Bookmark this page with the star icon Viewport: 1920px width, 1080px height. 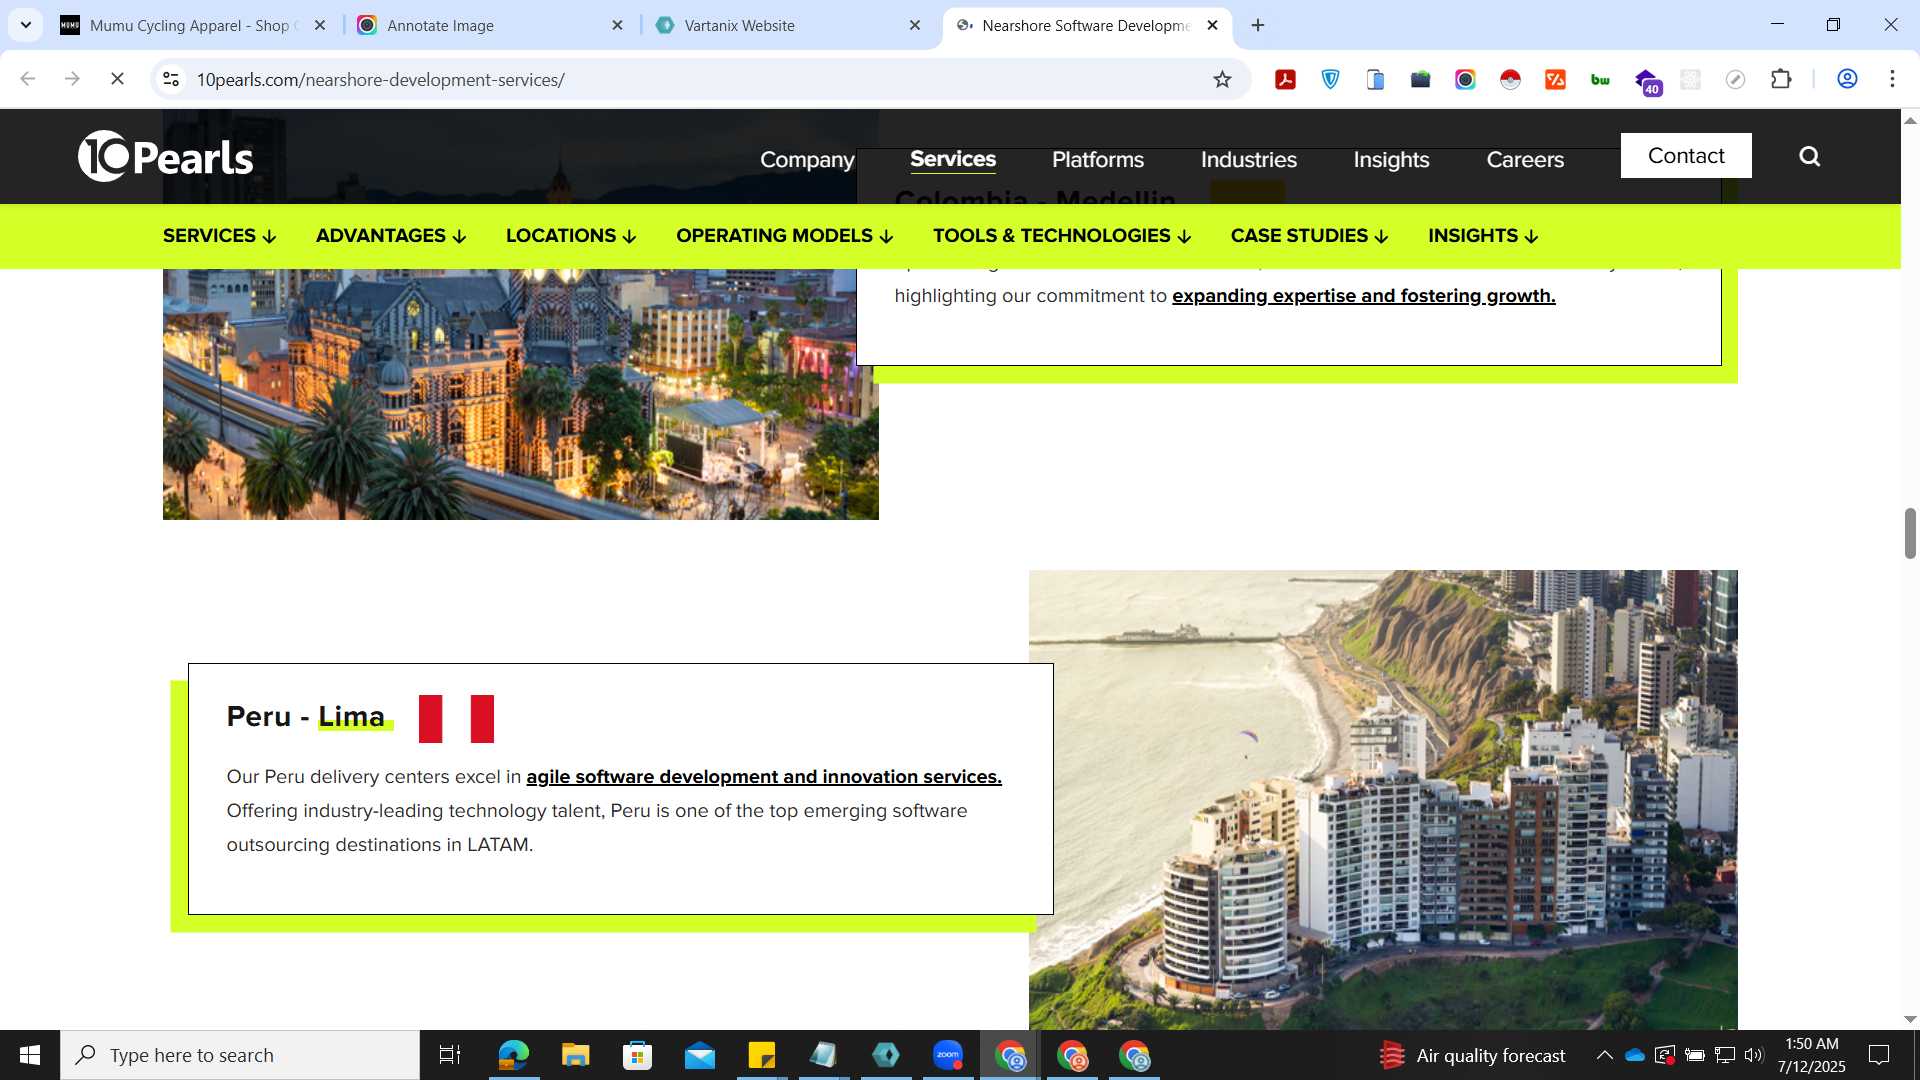(1222, 80)
